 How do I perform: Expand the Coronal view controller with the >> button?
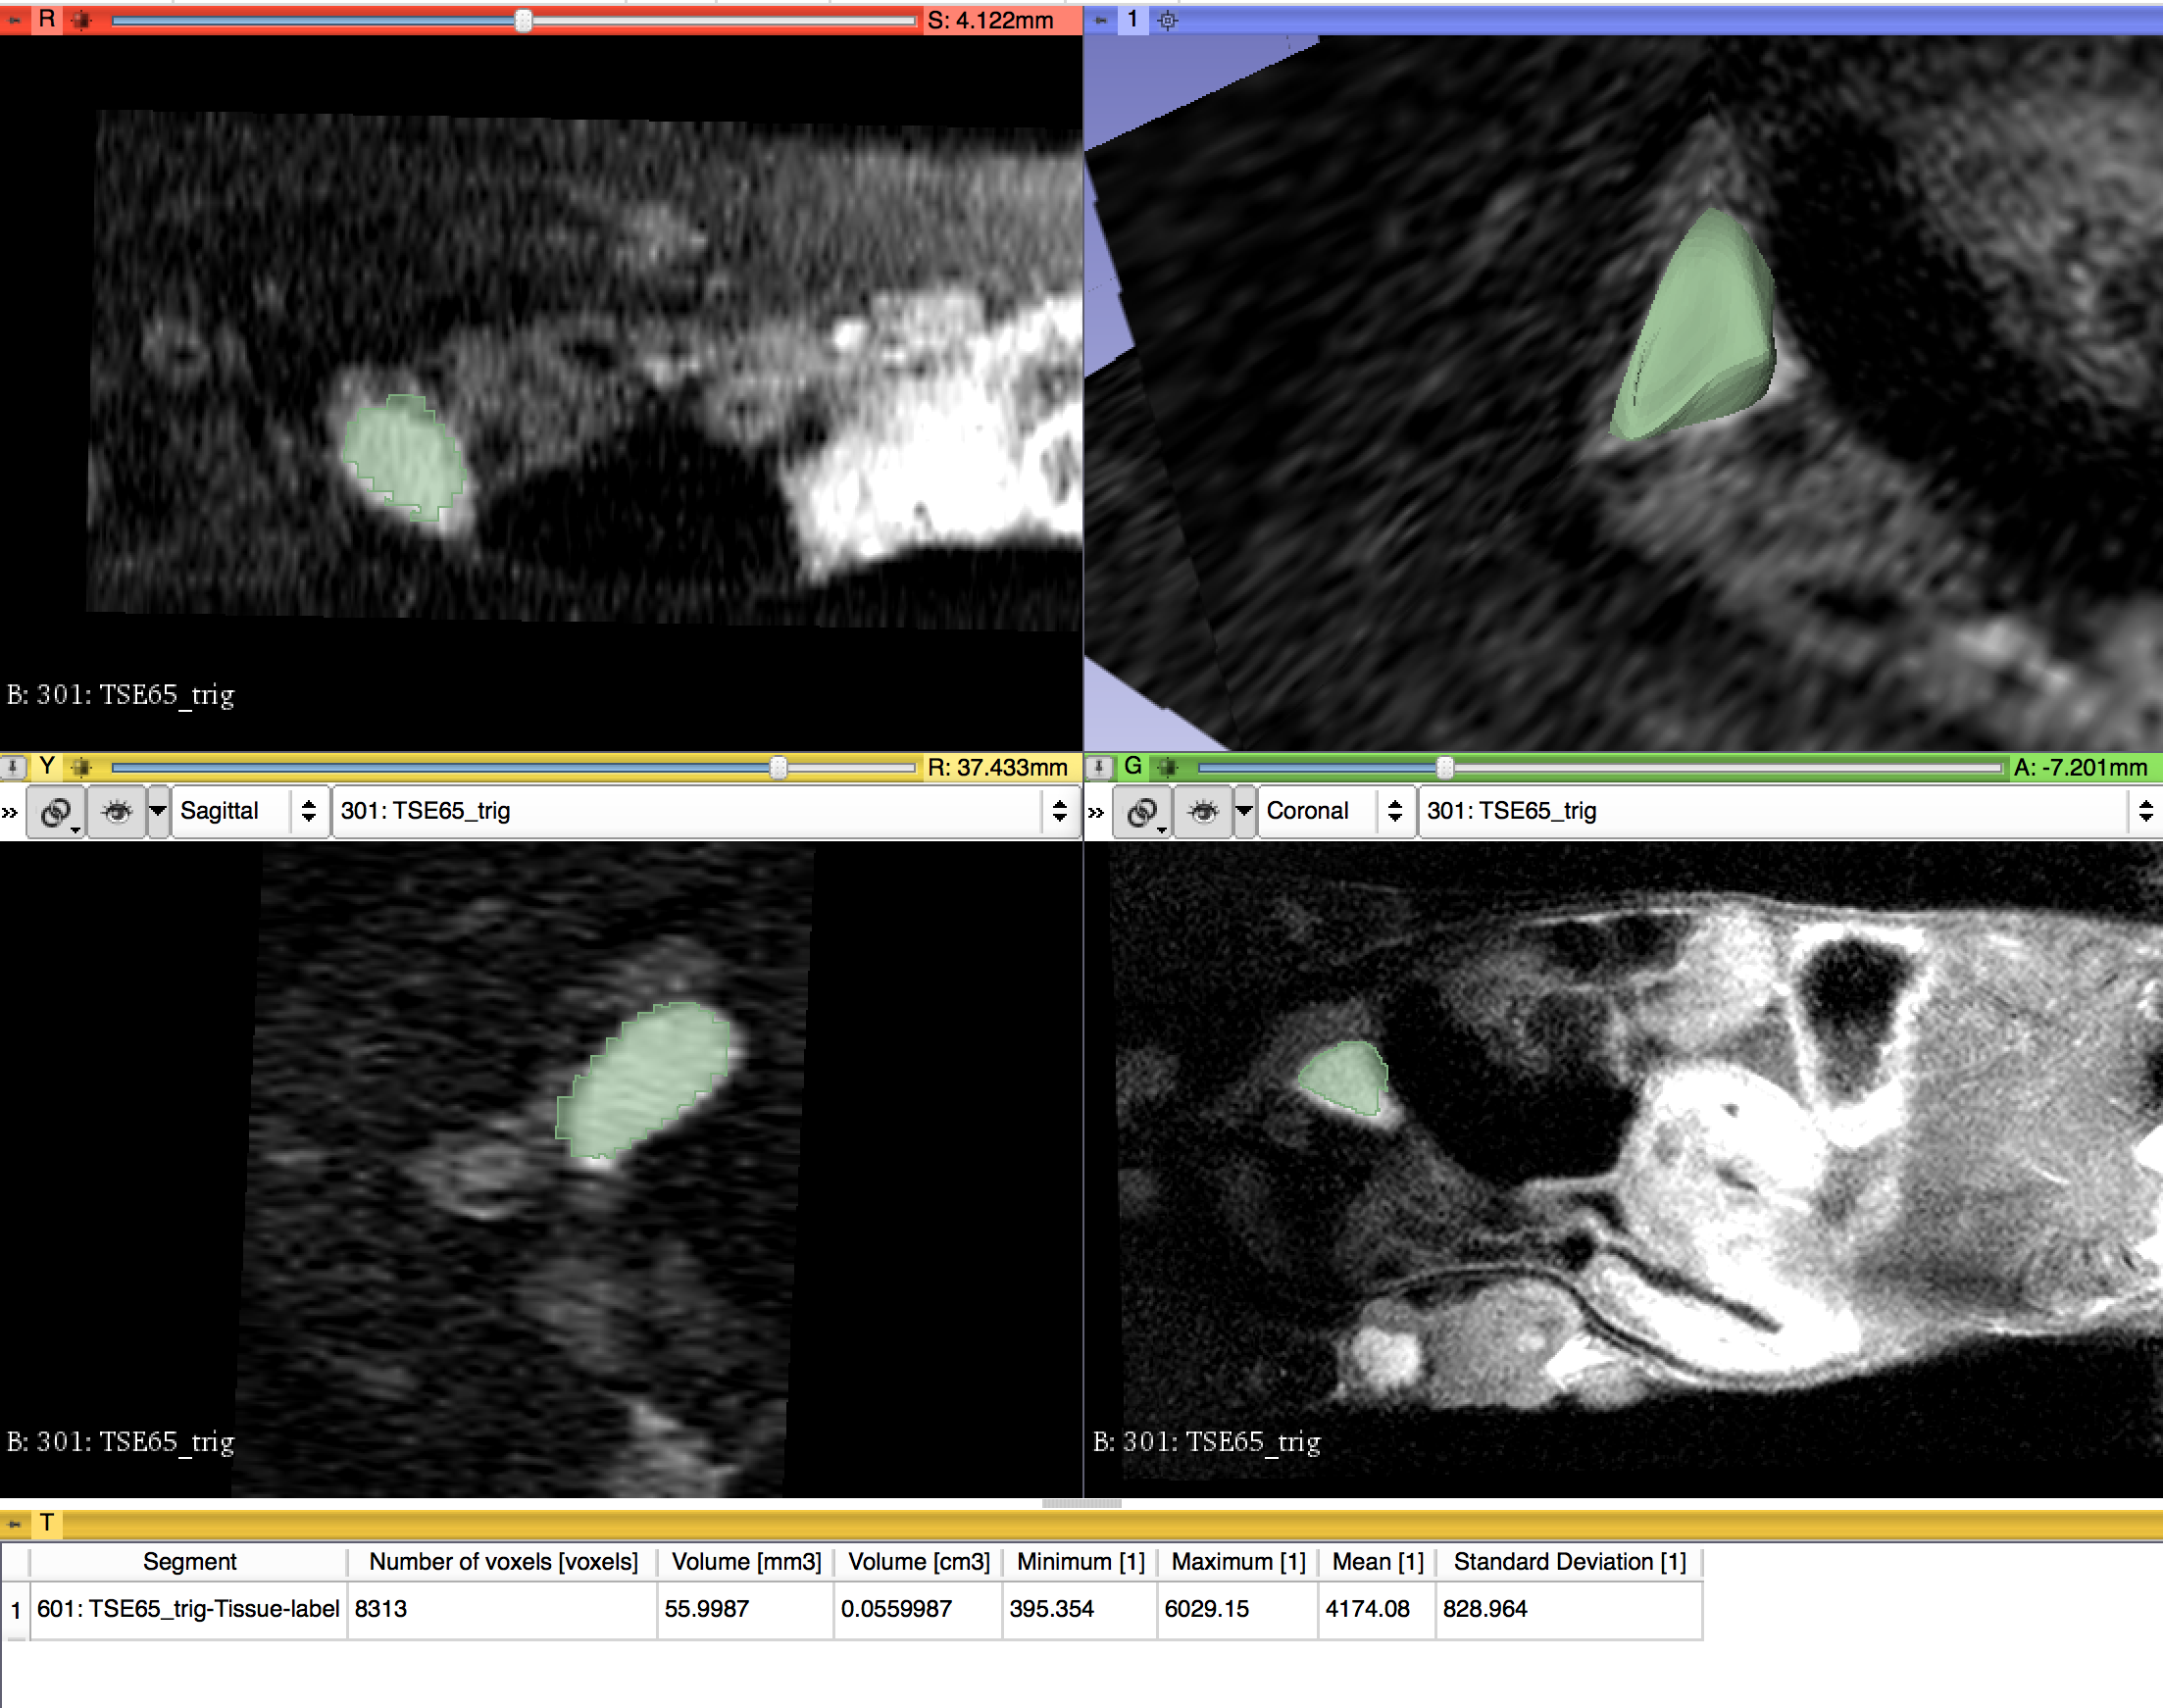pyautogui.click(x=1097, y=811)
